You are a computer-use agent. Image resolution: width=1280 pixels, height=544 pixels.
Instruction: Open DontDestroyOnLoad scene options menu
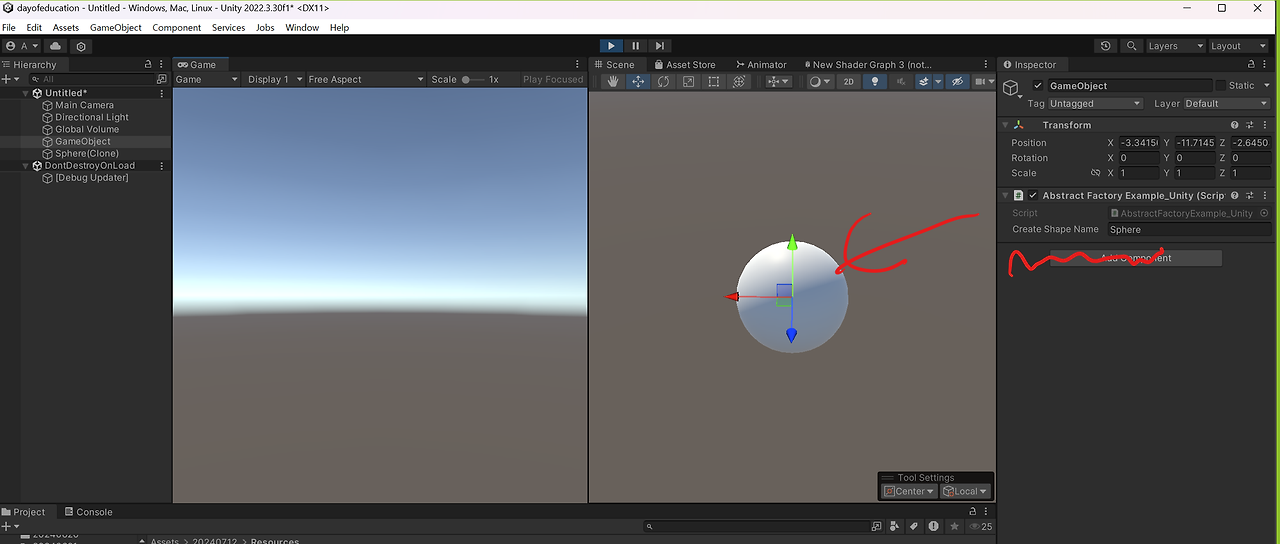coord(162,166)
